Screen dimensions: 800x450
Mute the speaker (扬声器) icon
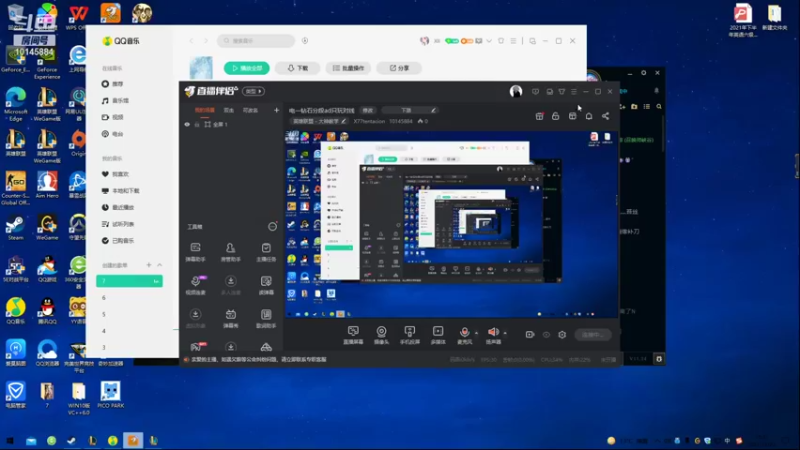click(x=493, y=332)
